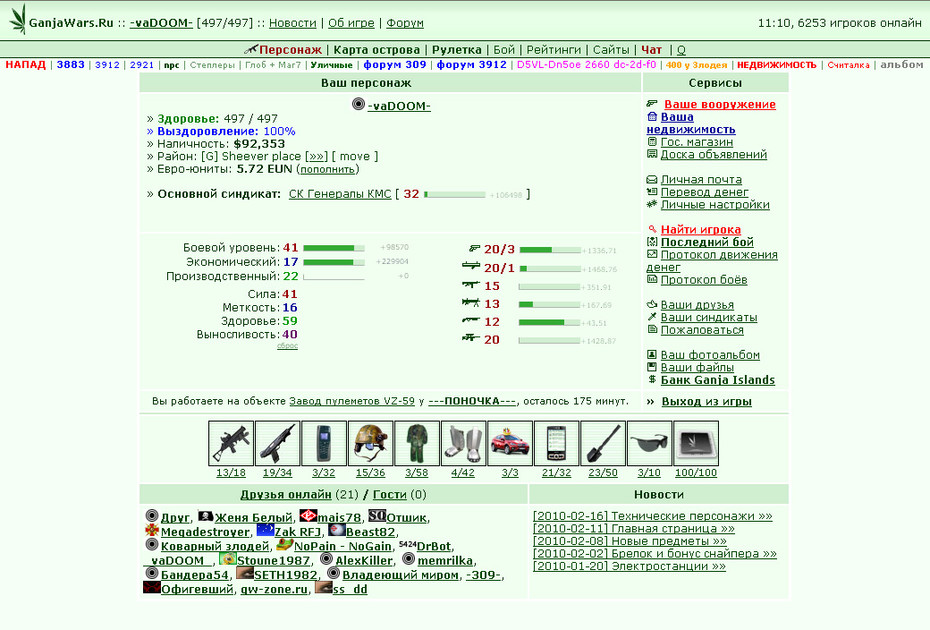This screenshot has width=930, height=630.
Task: Click the weapon skill icon beside 15
Action: pyautogui.click(x=471, y=285)
